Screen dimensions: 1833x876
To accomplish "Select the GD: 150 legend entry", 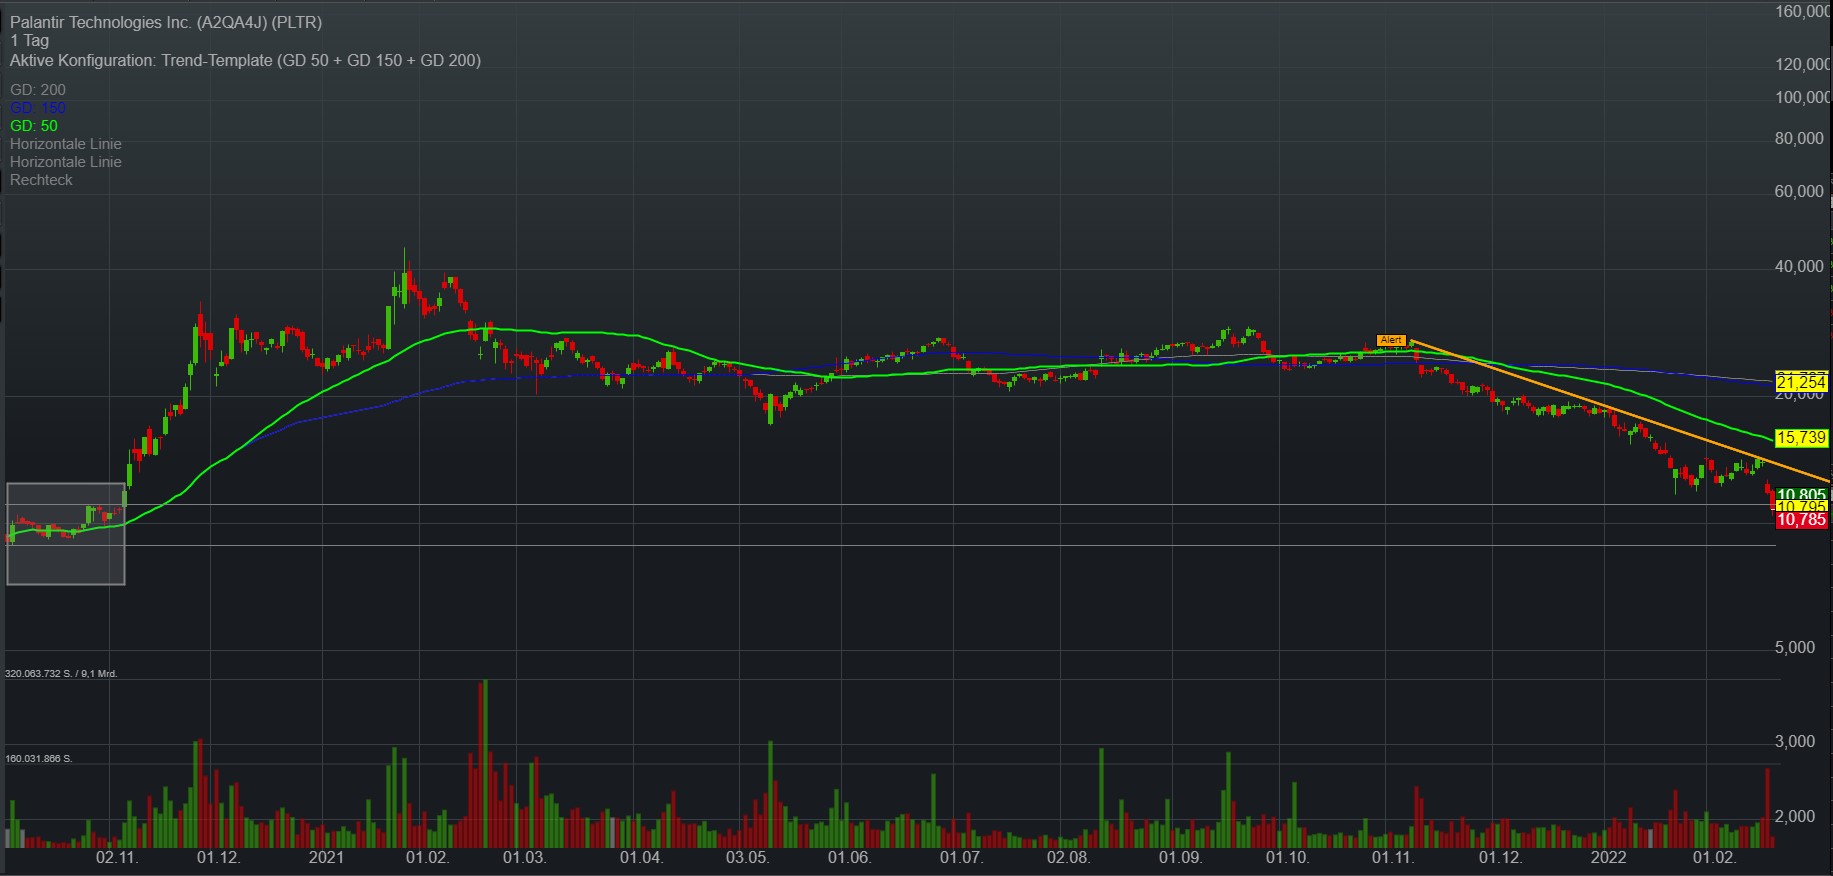I will click(38, 108).
